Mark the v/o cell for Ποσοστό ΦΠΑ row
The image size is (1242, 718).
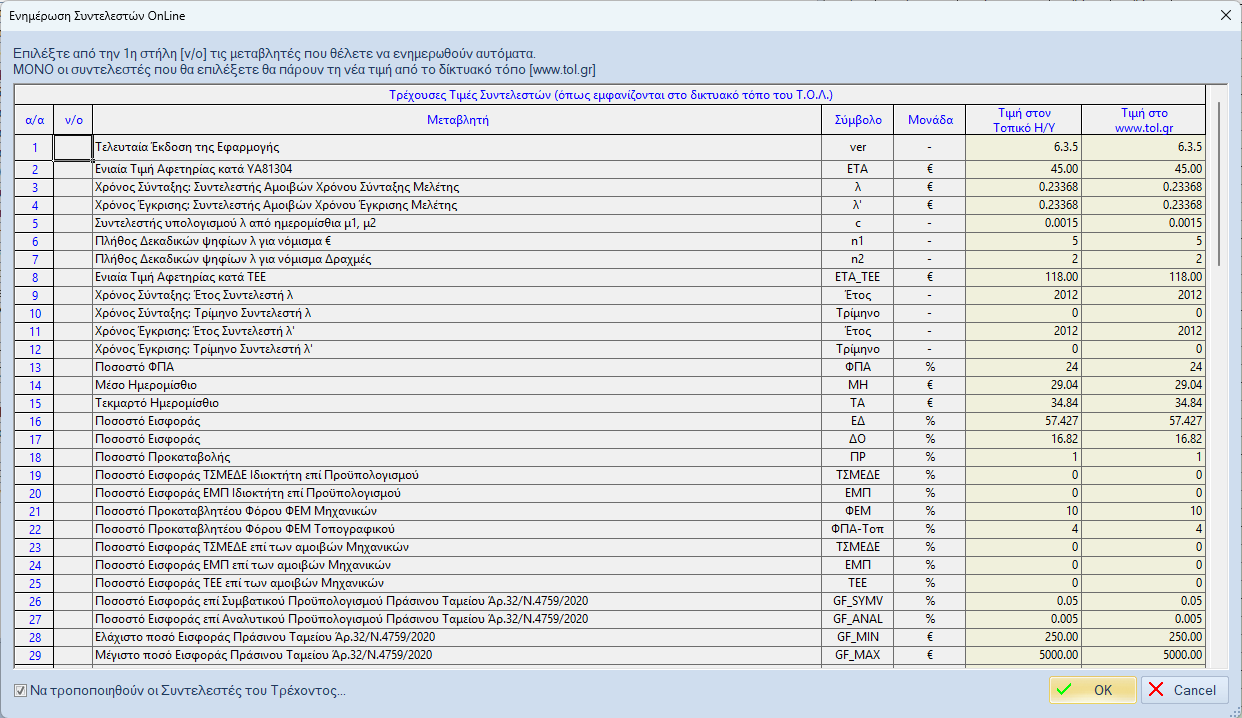point(73,367)
